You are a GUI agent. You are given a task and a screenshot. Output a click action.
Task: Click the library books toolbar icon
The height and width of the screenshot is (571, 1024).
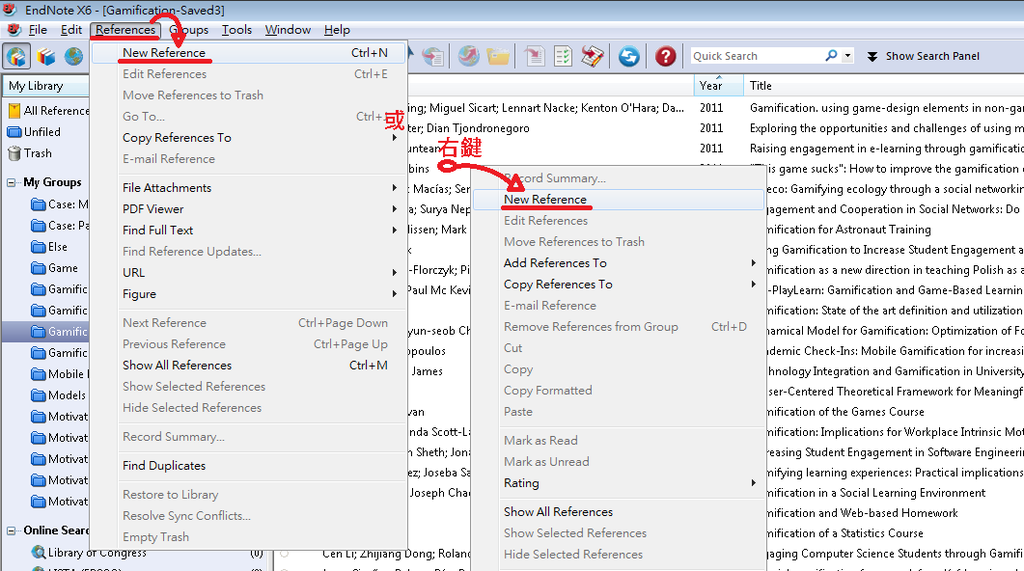46,57
